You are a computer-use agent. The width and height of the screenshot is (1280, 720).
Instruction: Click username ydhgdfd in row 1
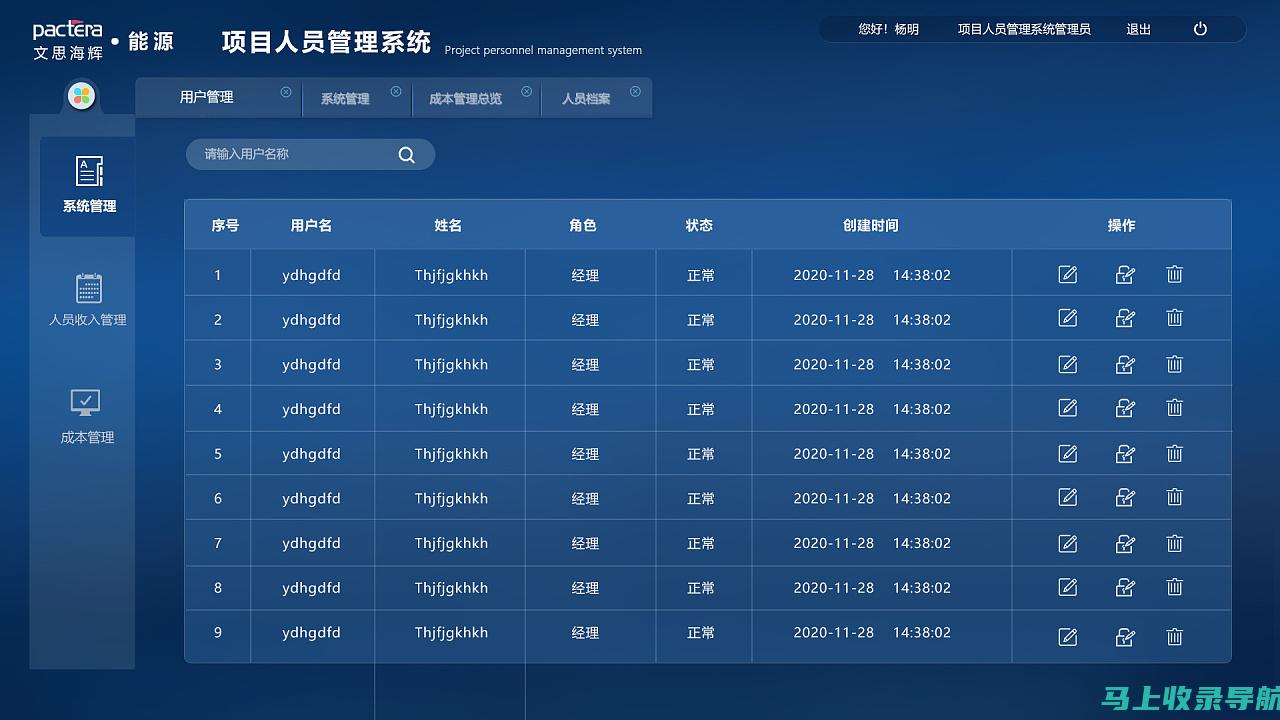(311, 275)
